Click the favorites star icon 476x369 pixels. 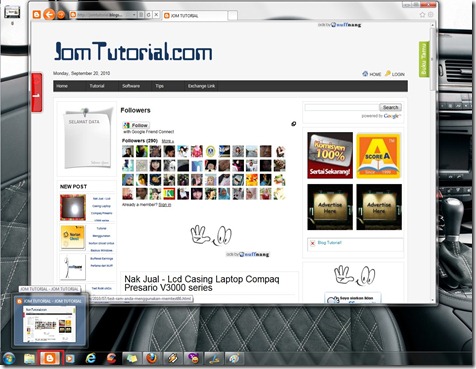pyautogui.click(x=422, y=15)
